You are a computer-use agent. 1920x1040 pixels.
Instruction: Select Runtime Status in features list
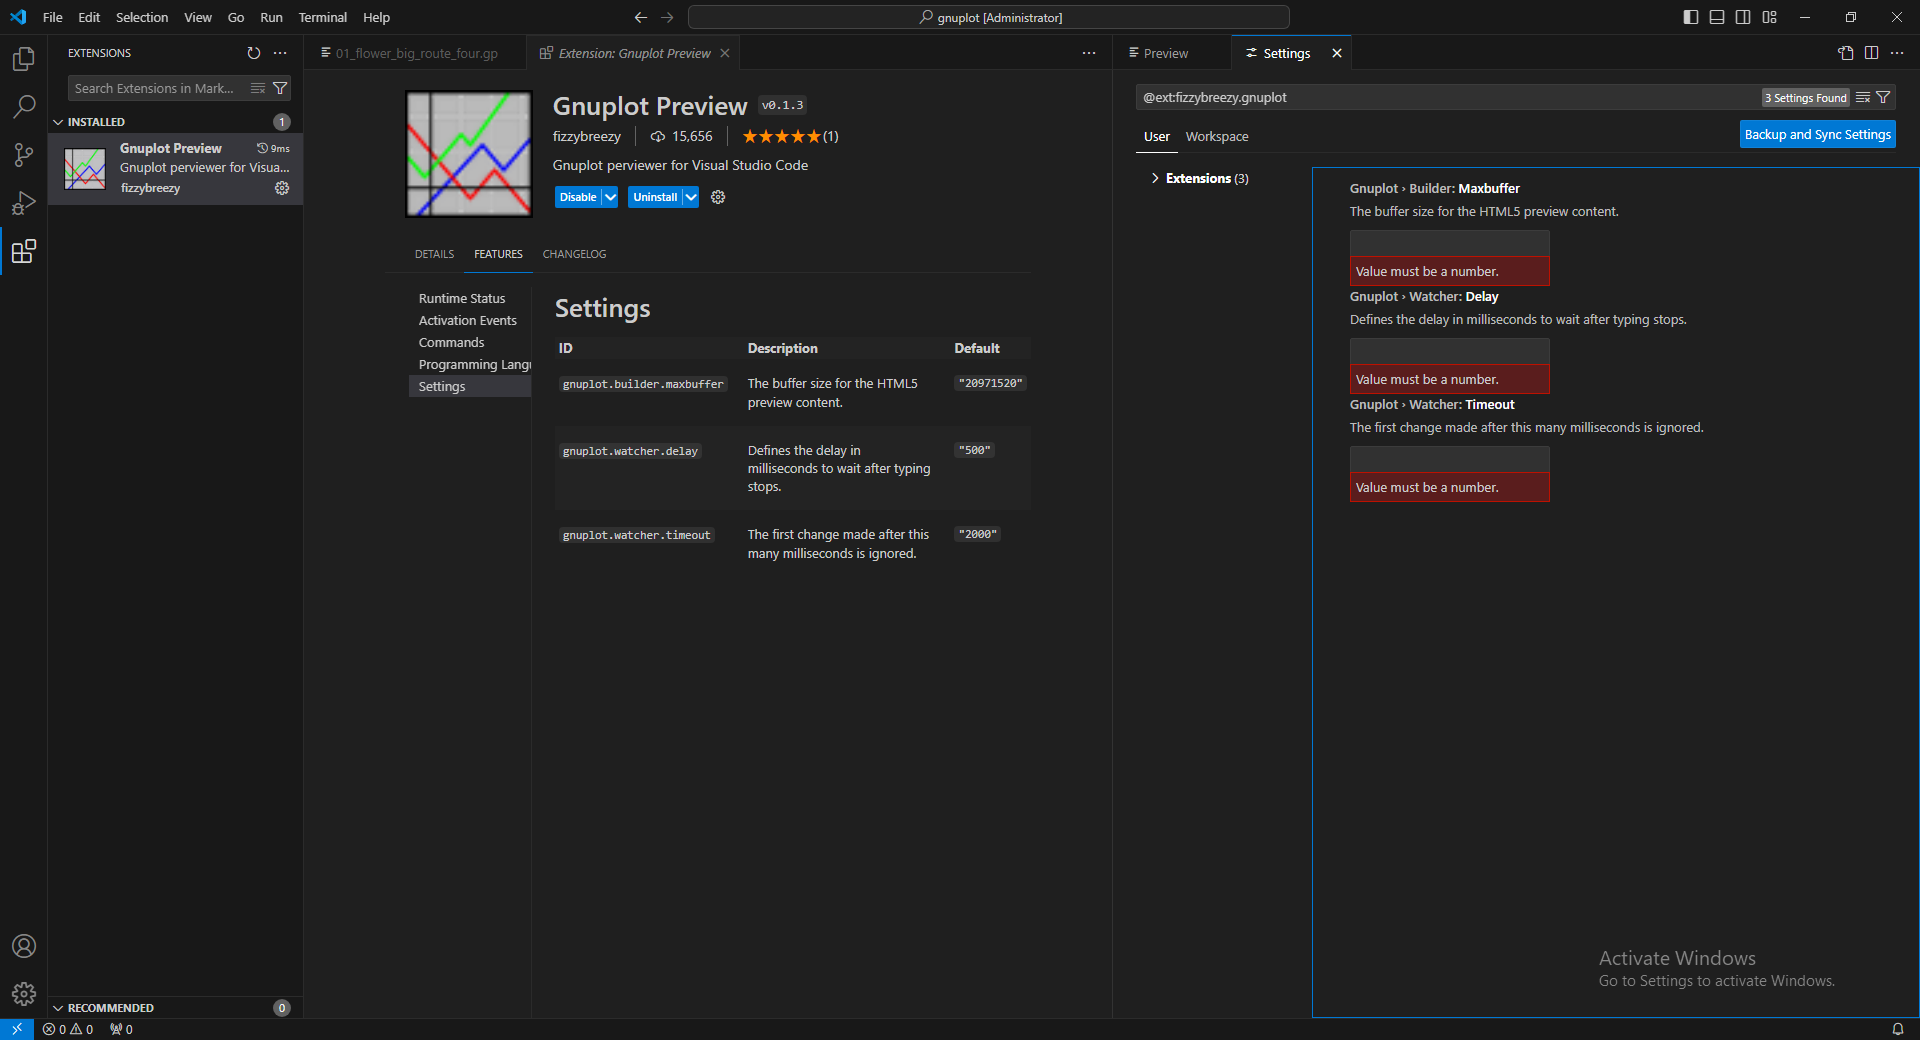[x=462, y=298]
